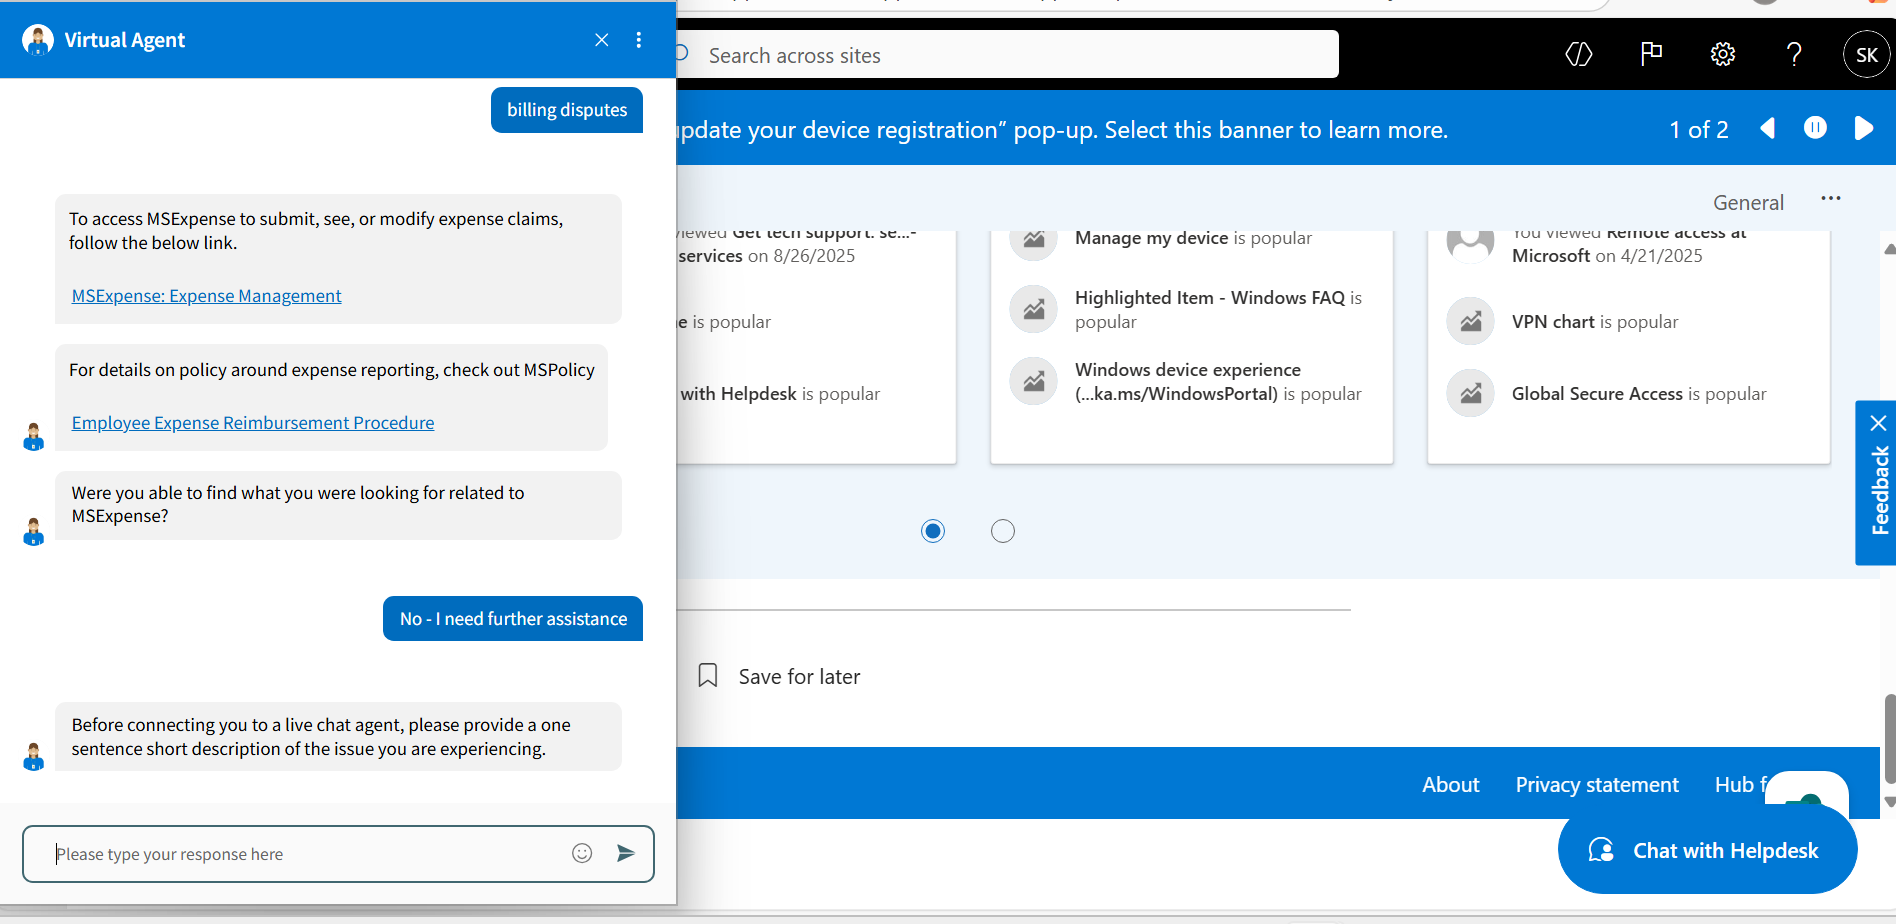Open MSExpense: Expense Management link
The width and height of the screenshot is (1896, 924).
206,296
